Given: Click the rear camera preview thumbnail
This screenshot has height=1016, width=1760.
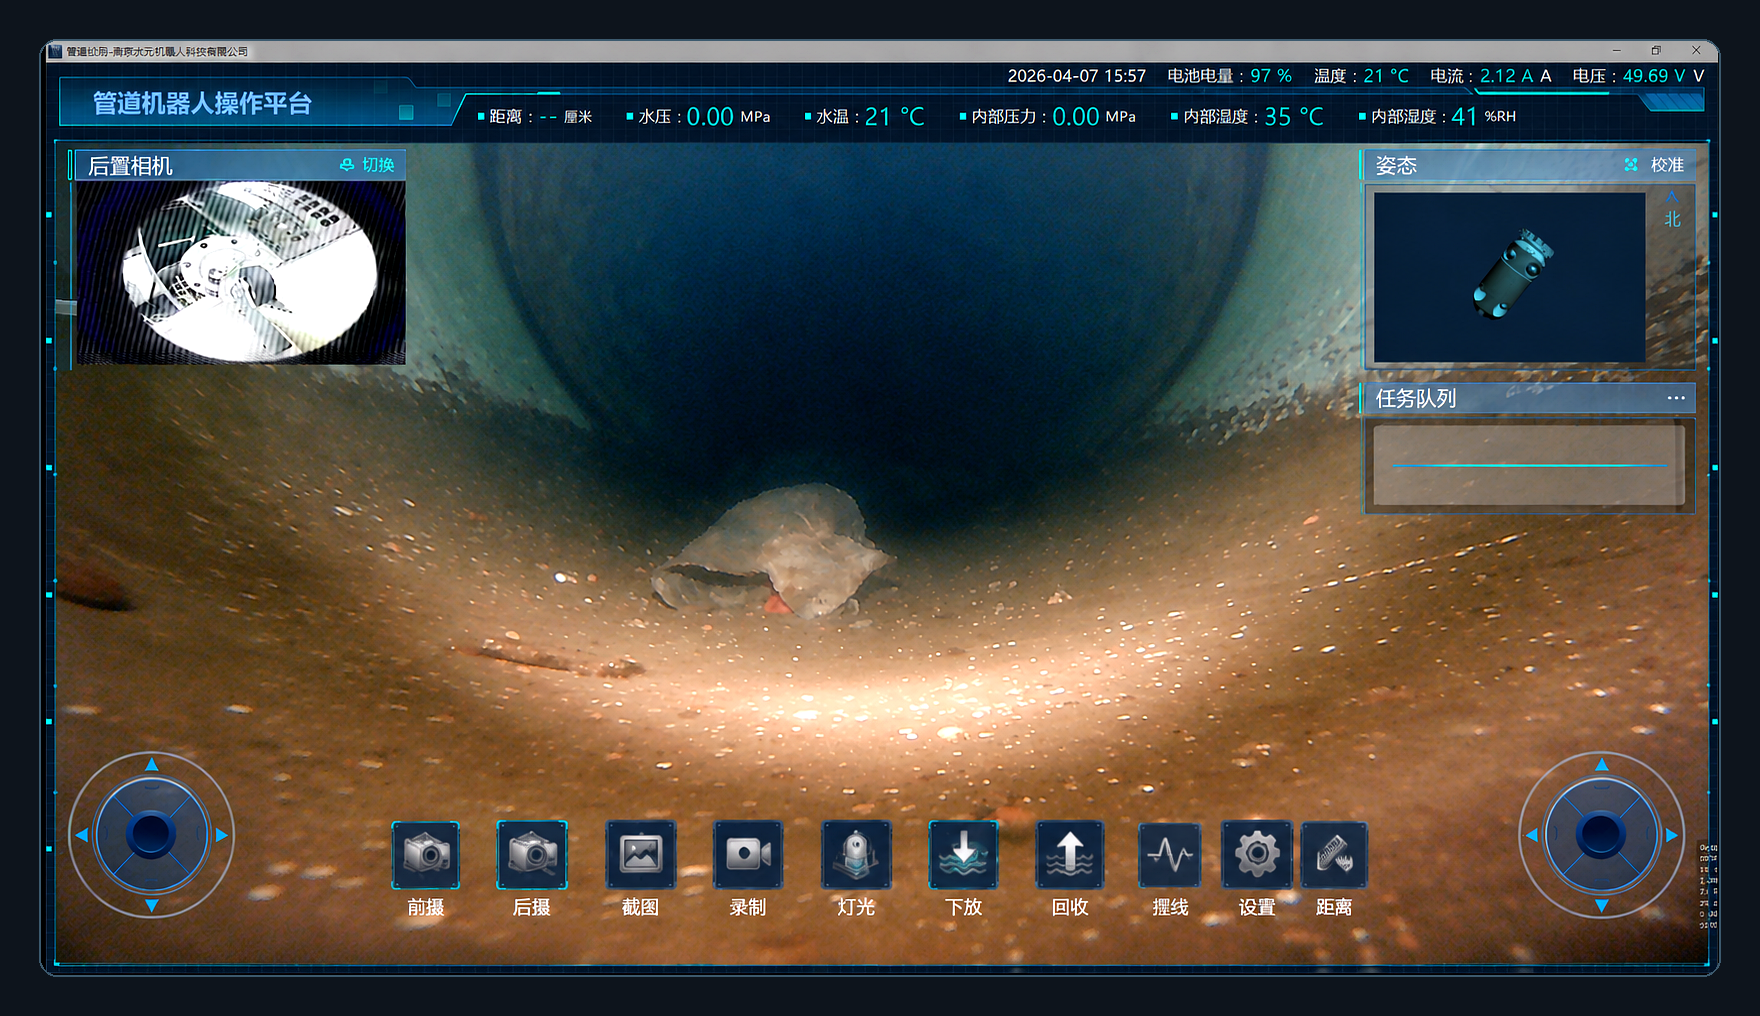Looking at the screenshot, I should [241, 272].
